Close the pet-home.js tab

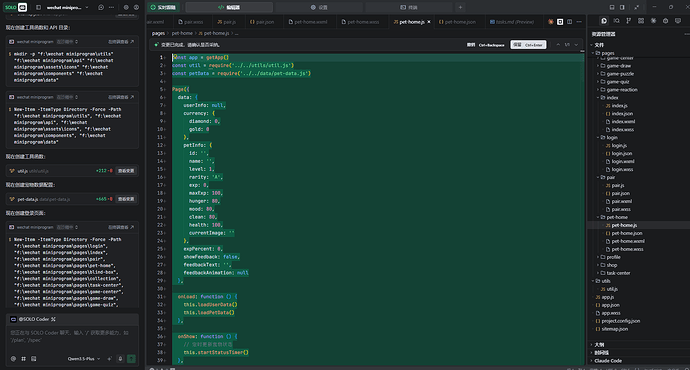[429, 22]
